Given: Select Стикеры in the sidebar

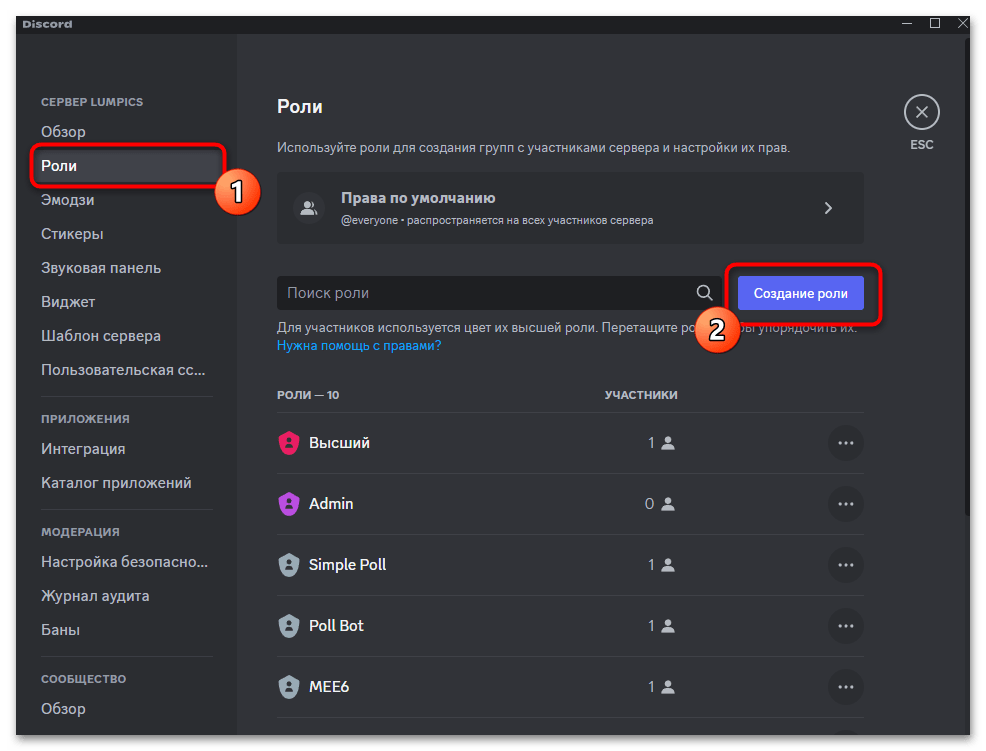Looking at the screenshot, I should tap(72, 234).
